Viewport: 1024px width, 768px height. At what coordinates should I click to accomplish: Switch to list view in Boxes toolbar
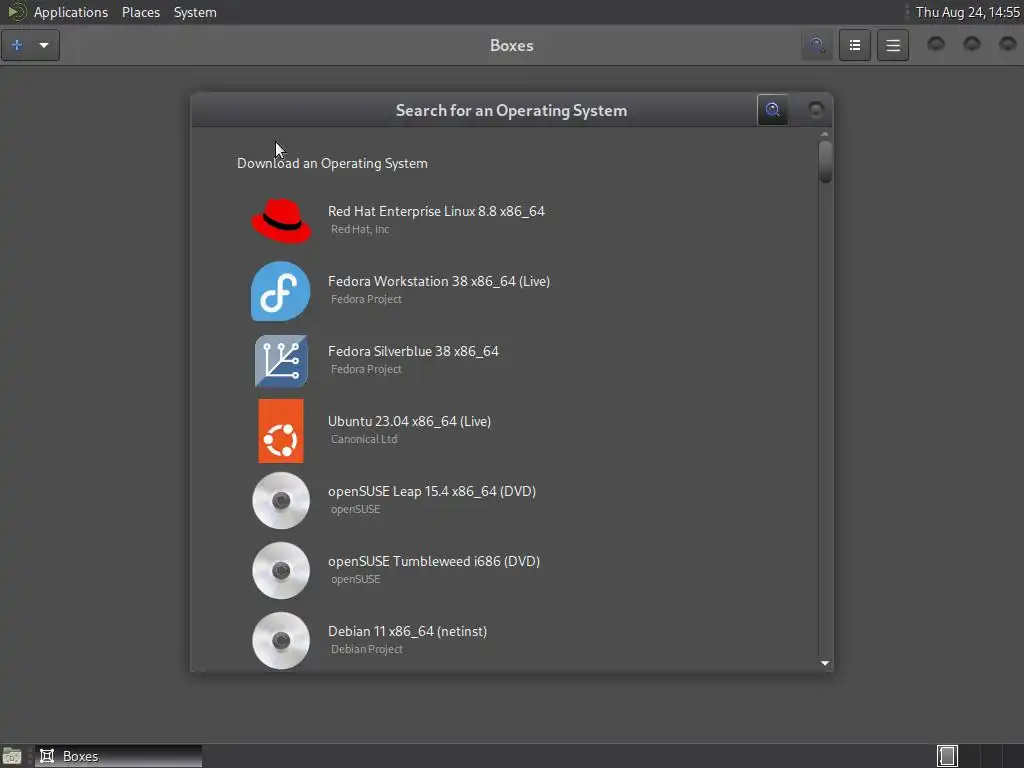854,45
